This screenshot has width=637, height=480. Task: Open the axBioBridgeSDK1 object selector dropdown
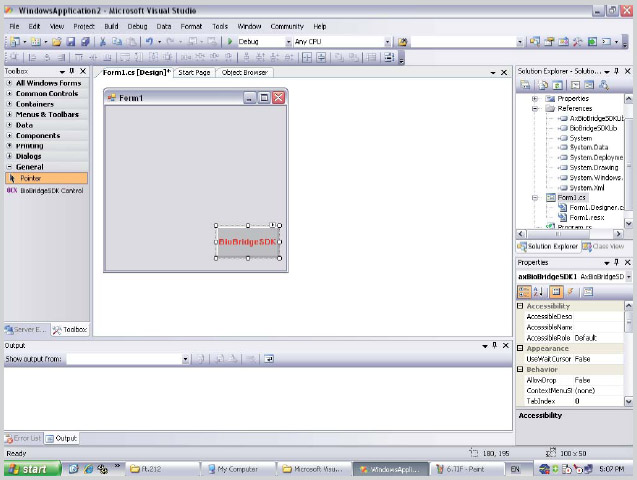pos(628,277)
